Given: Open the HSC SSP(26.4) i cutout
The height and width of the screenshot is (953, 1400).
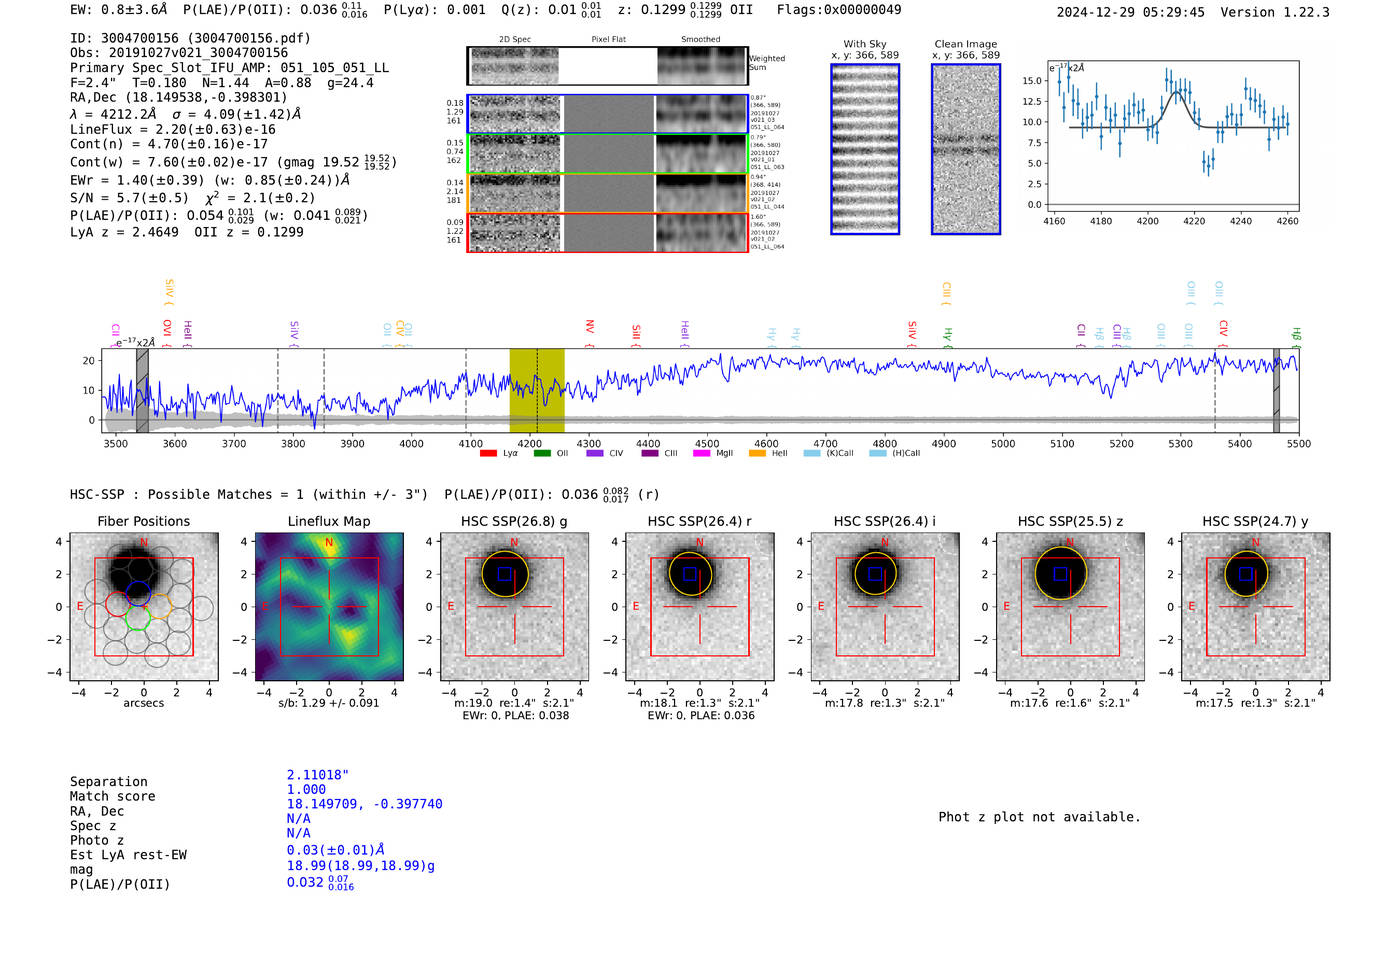Looking at the screenshot, I should [885, 607].
